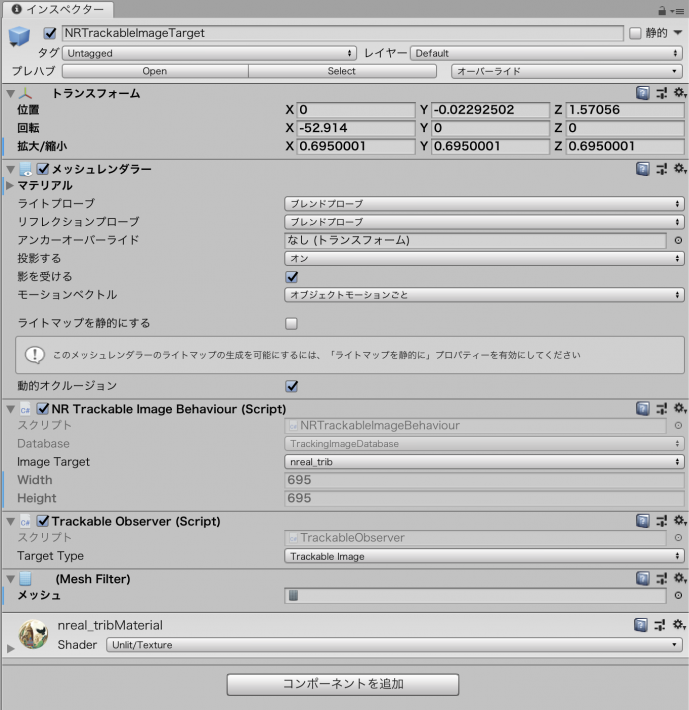Open Image Target nreal_trib dropdown
This screenshot has width=689, height=710.
tap(484, 462)
